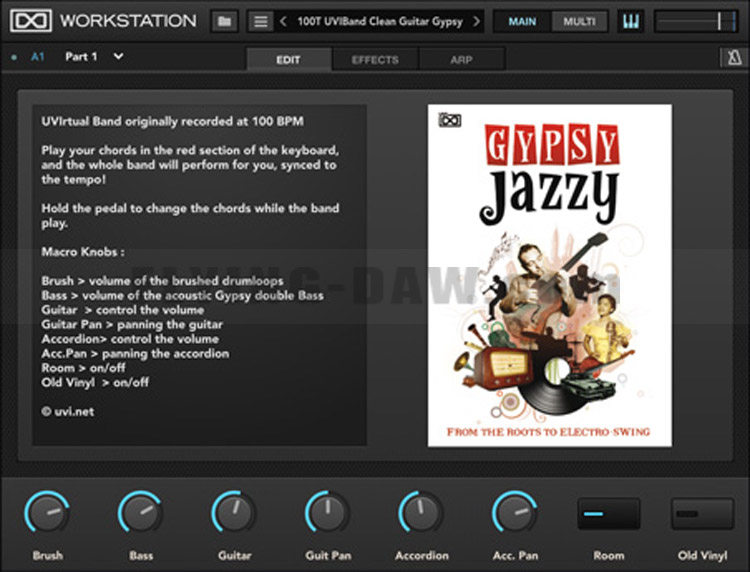Open the preset name '100T UVIBand Clean Guitar Gypsy'

click(380, 22)
